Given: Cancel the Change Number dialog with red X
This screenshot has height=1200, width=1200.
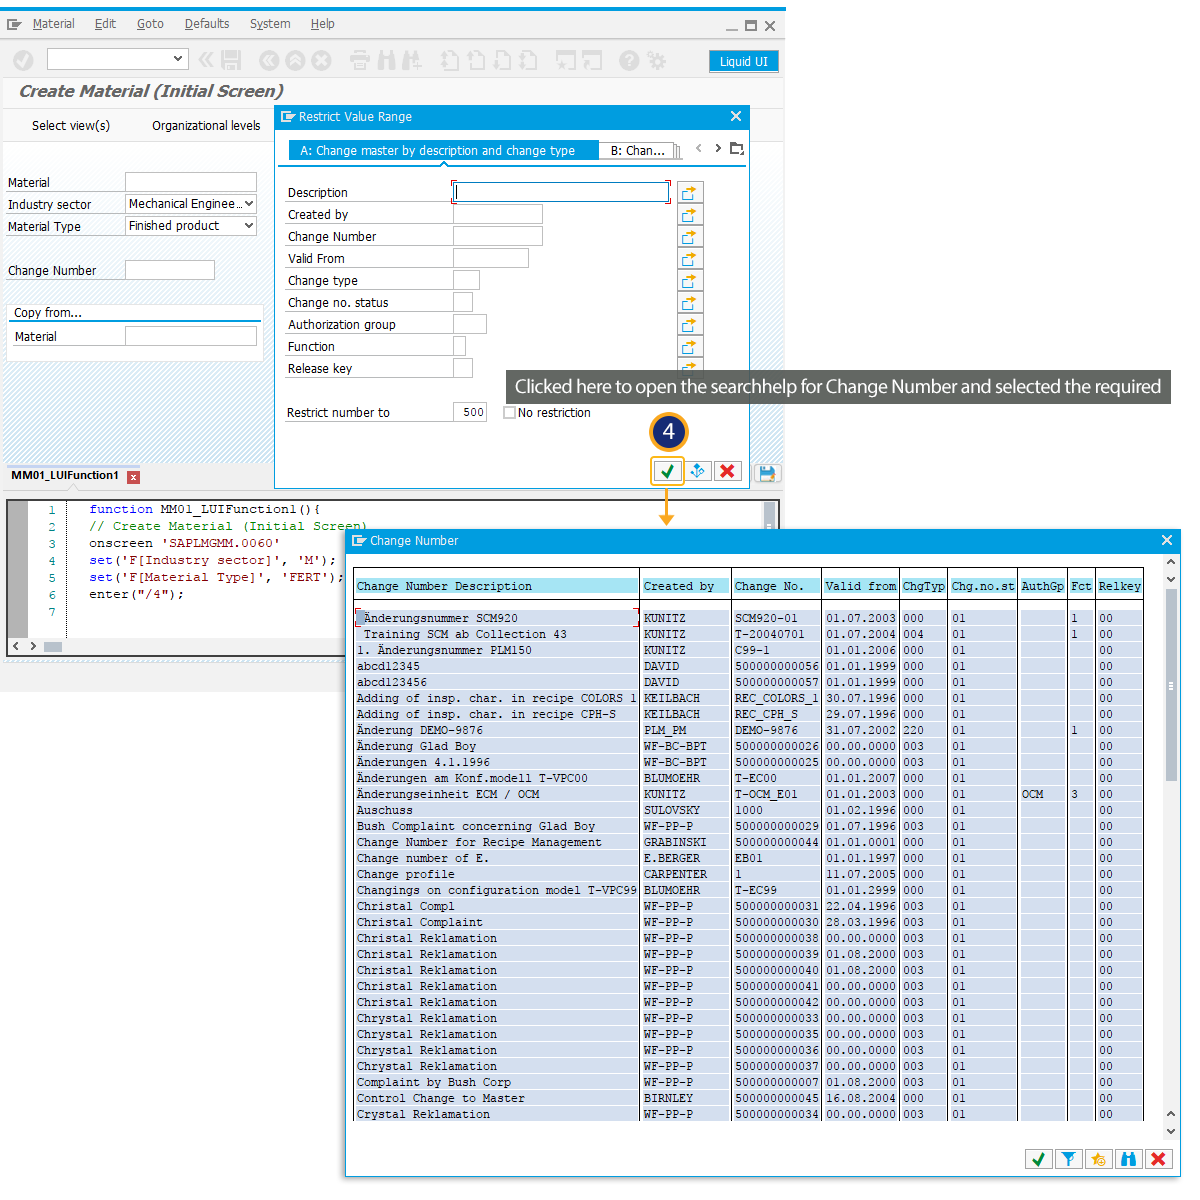Looking at the screenshot, I should [1158, 1159].
